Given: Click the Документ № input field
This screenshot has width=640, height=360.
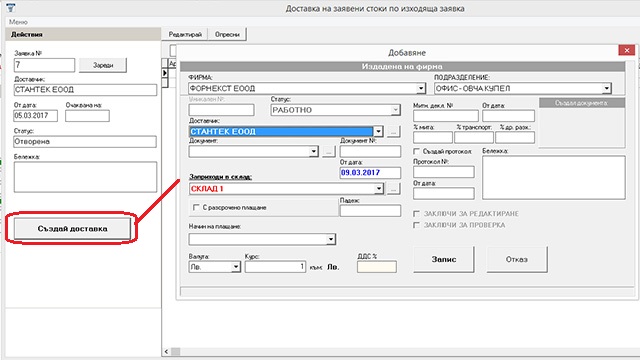Looking at the screenshot, I should click(x=370, y=151).
